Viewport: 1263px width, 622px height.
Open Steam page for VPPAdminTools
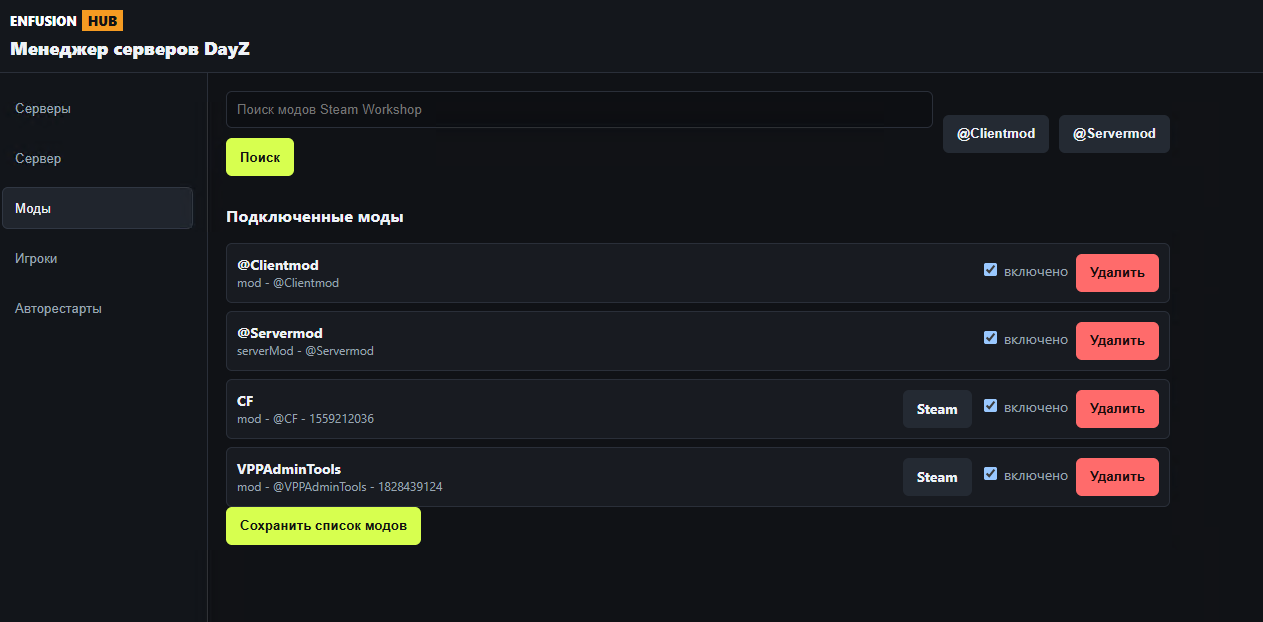pyautogui.click(x=937, y=477)
